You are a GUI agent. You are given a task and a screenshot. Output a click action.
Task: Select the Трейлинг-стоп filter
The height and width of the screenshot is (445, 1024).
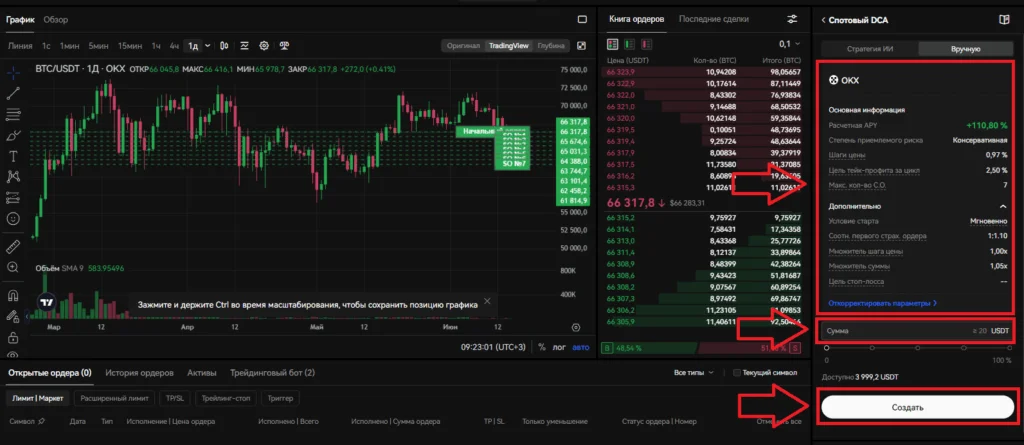click(225, 397)
